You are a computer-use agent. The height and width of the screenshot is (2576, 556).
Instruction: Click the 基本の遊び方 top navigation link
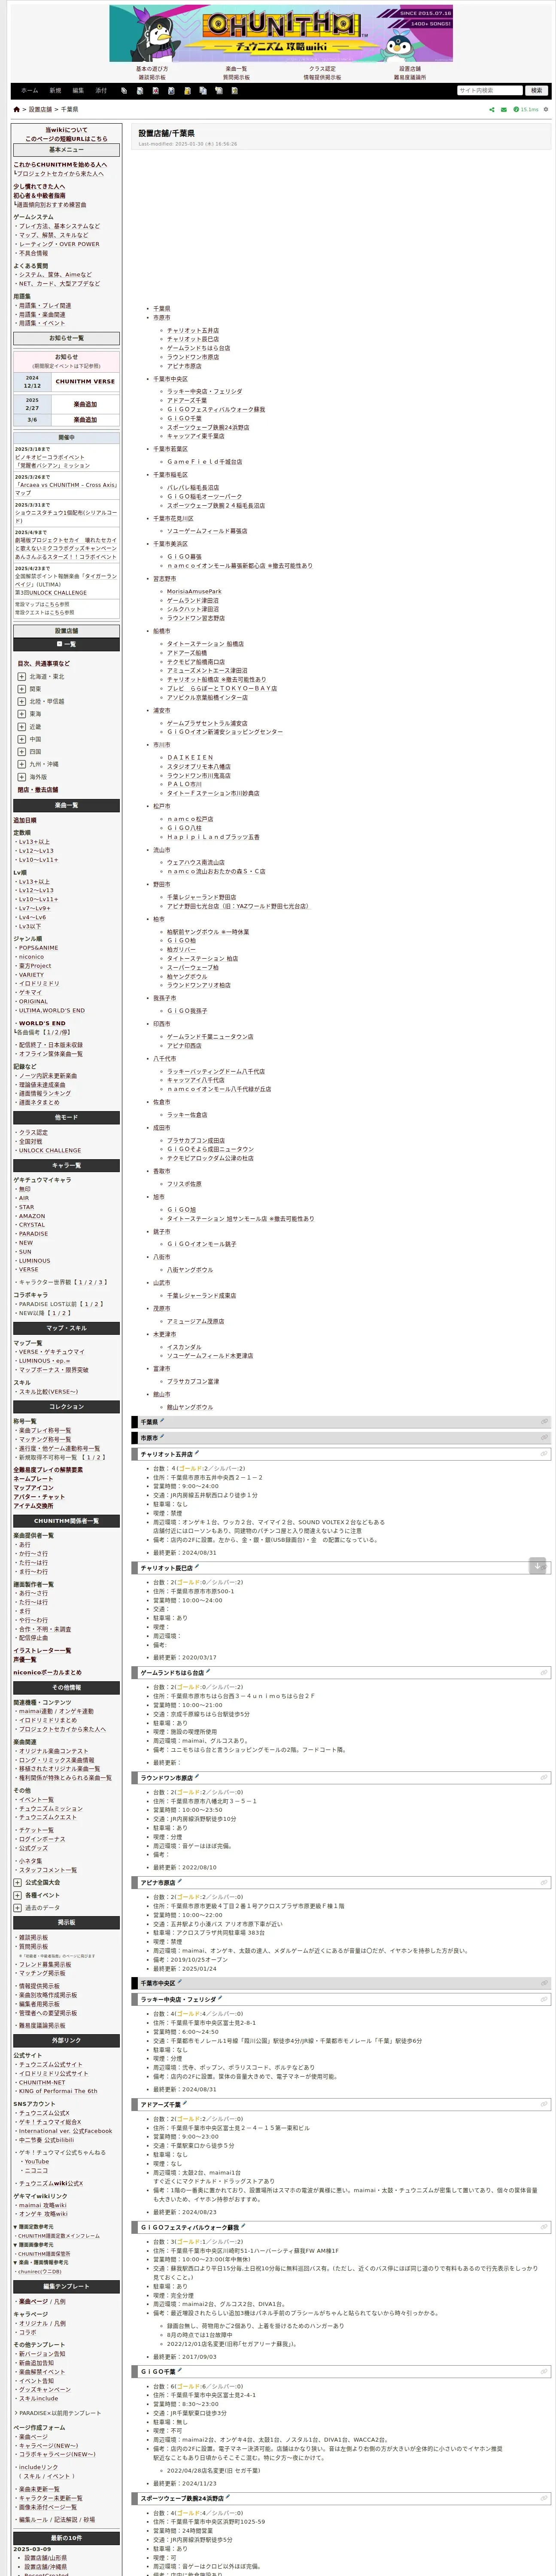pyautogui.click(x=152, y=69)
